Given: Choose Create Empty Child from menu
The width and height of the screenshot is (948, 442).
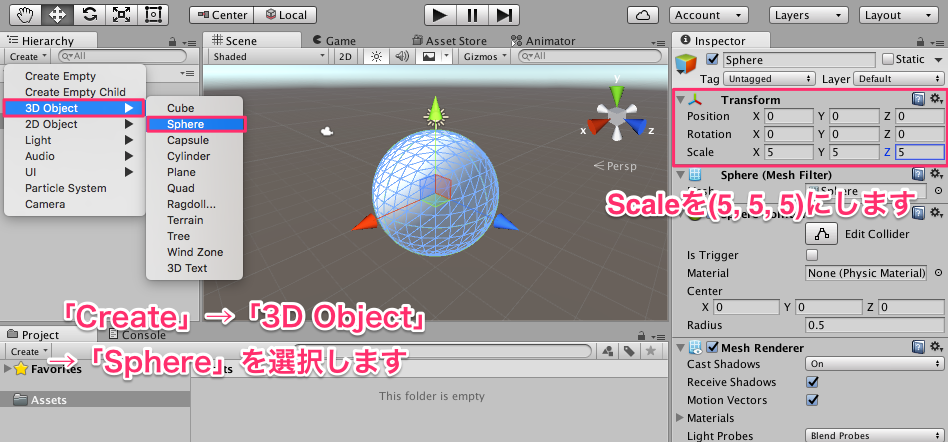Looking at the screenshot, I should point(74,92).
